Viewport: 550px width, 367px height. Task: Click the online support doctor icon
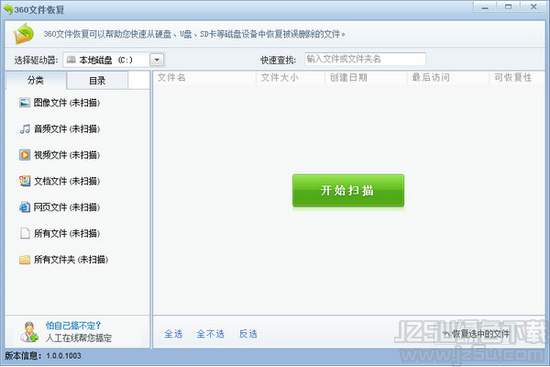click(x=29, y=332)
